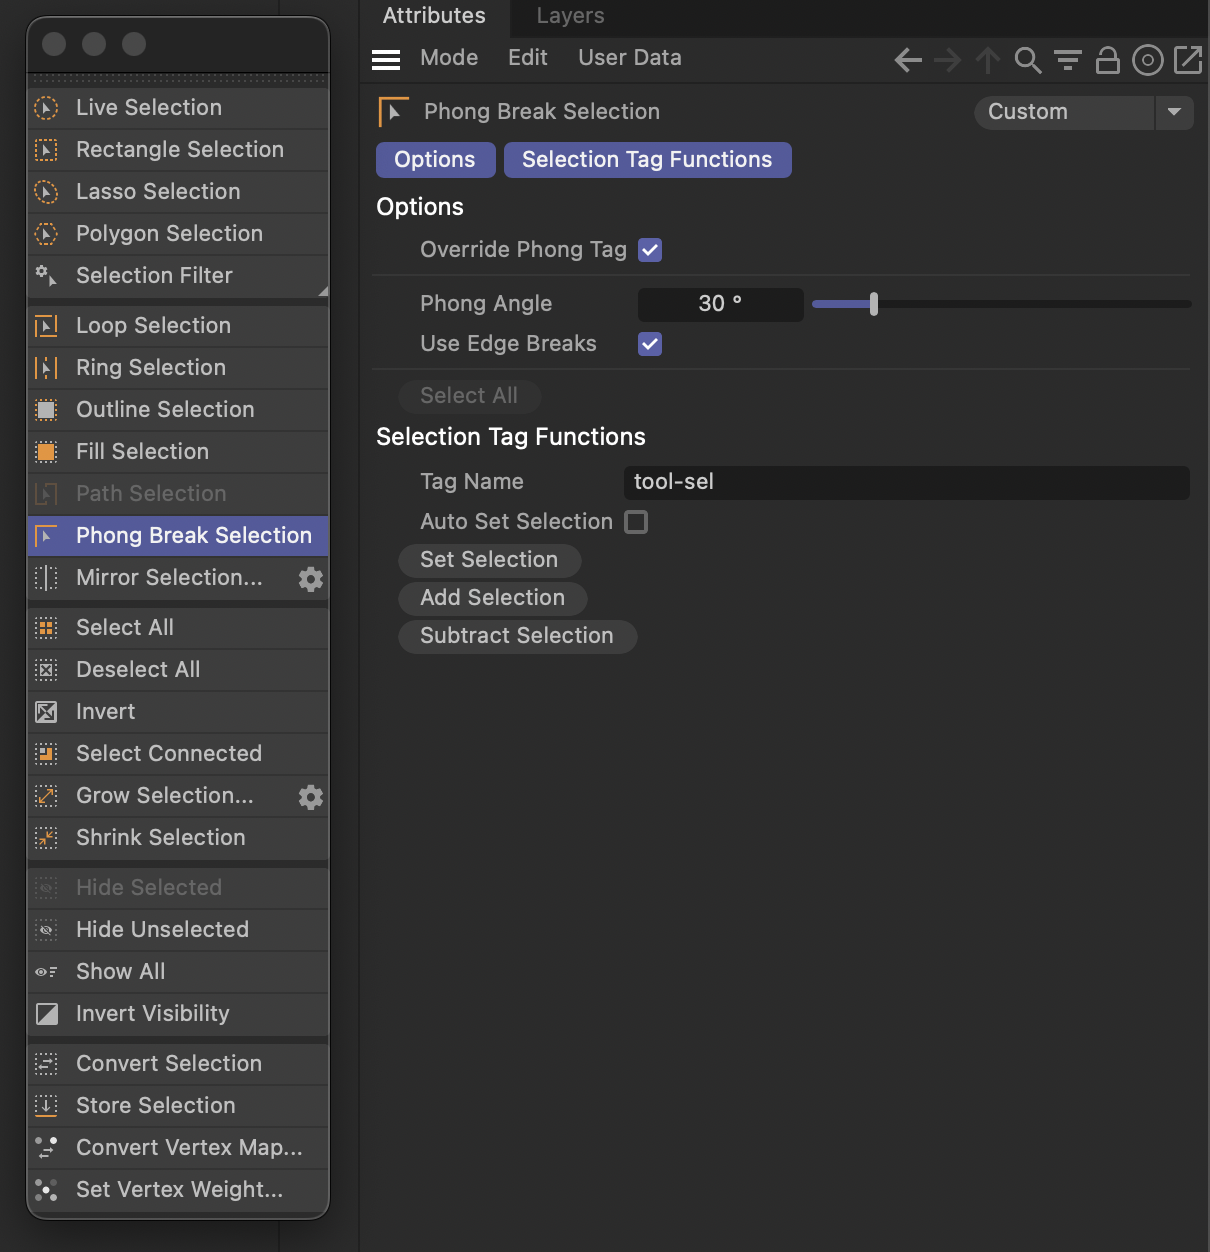1210x1252 pixels.
Task: Open the Selection Filter icon
Action: pos(46,276)
